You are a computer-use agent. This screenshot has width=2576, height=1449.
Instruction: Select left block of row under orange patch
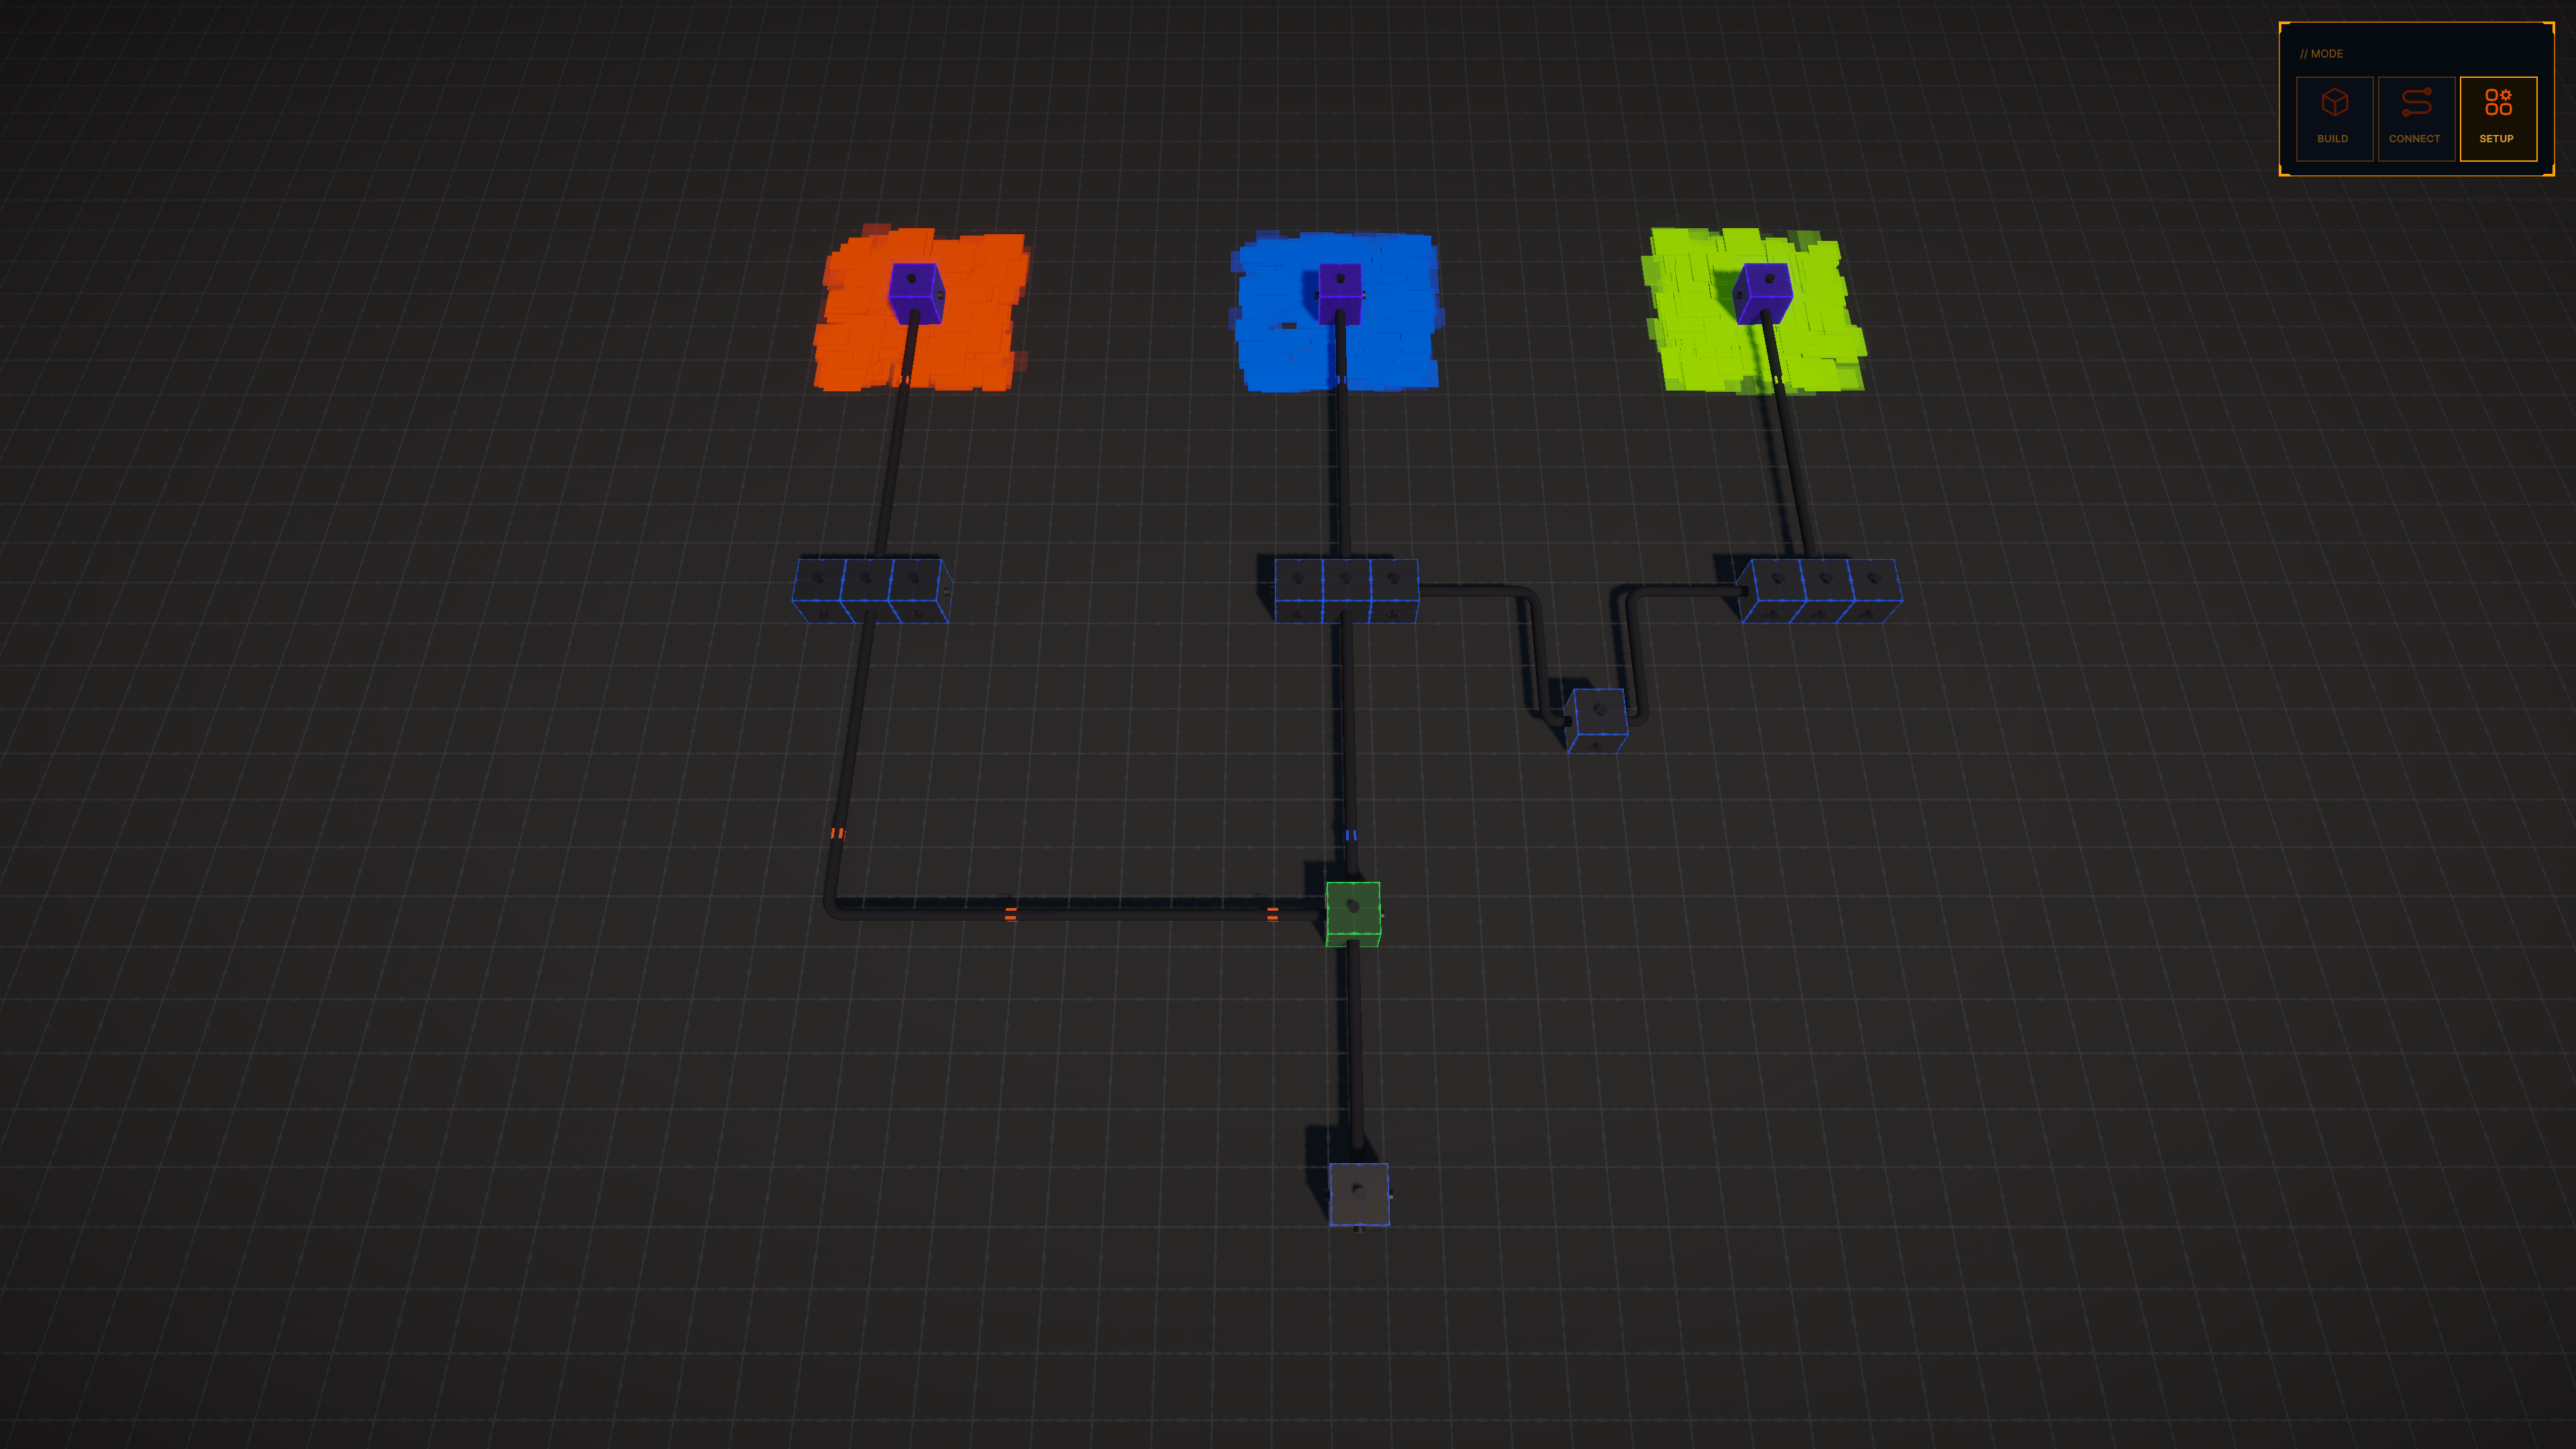coord(819,591)
